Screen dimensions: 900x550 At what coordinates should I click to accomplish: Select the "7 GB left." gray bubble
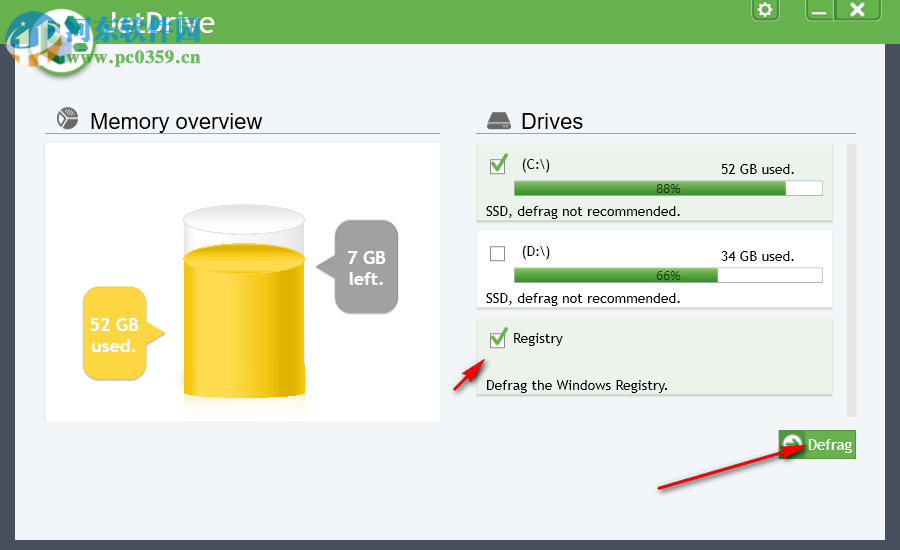(358, 267)
